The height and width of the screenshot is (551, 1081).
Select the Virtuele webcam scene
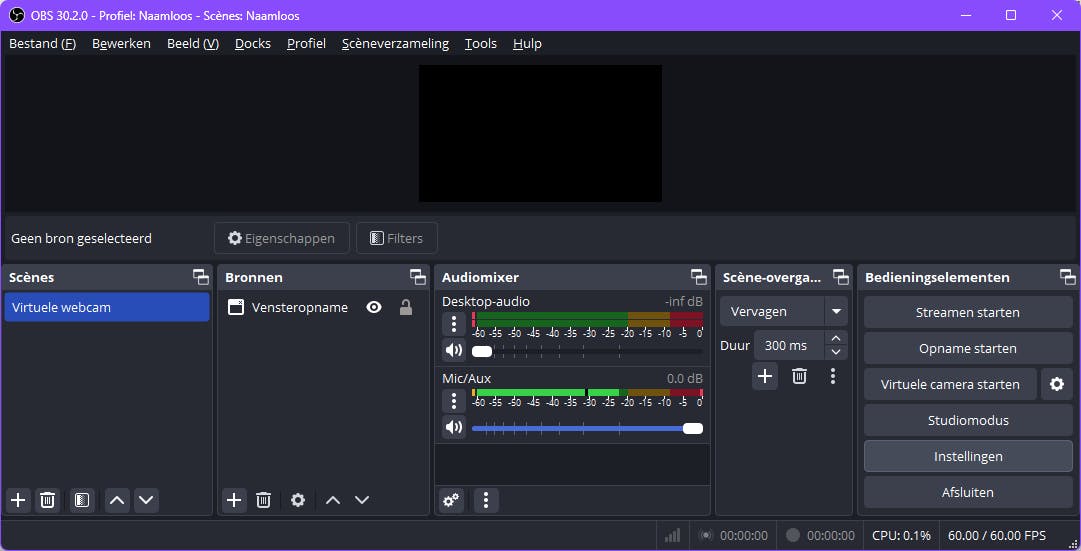point(107,308)
